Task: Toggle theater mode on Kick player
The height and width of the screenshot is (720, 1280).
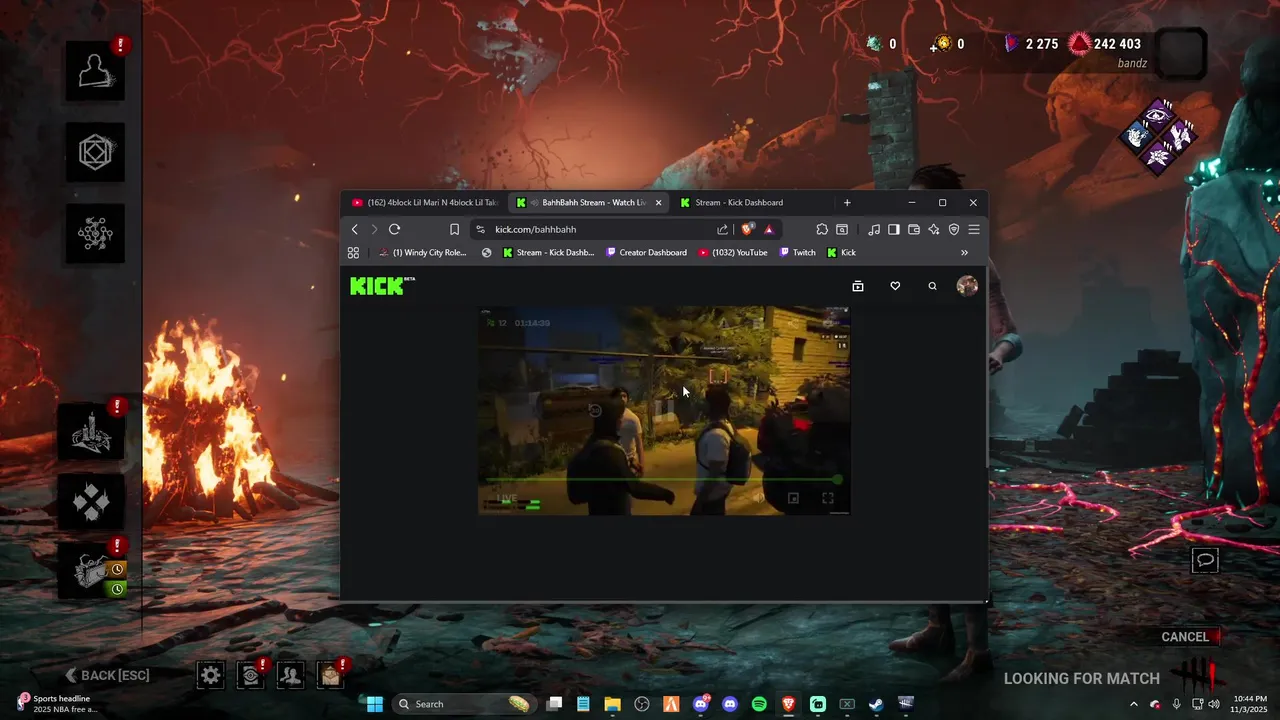Action: pyautogui.click(x=793, y=498)
